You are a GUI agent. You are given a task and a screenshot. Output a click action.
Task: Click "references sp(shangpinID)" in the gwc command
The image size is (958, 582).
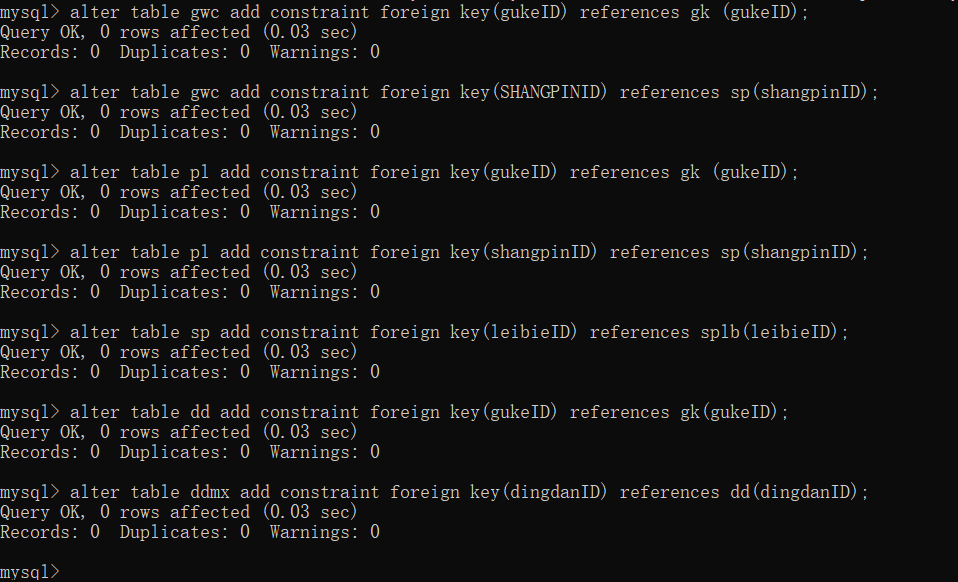point(748,92)
